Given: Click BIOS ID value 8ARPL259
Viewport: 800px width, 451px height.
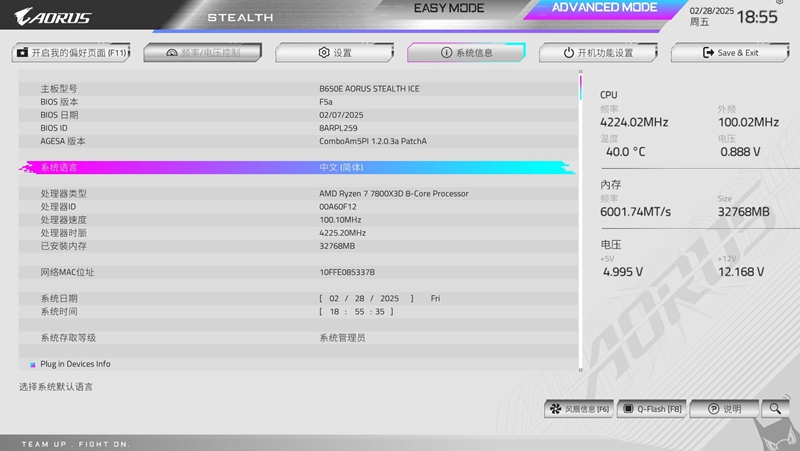Looking at the screenshot, I should (x=338, y=128).
